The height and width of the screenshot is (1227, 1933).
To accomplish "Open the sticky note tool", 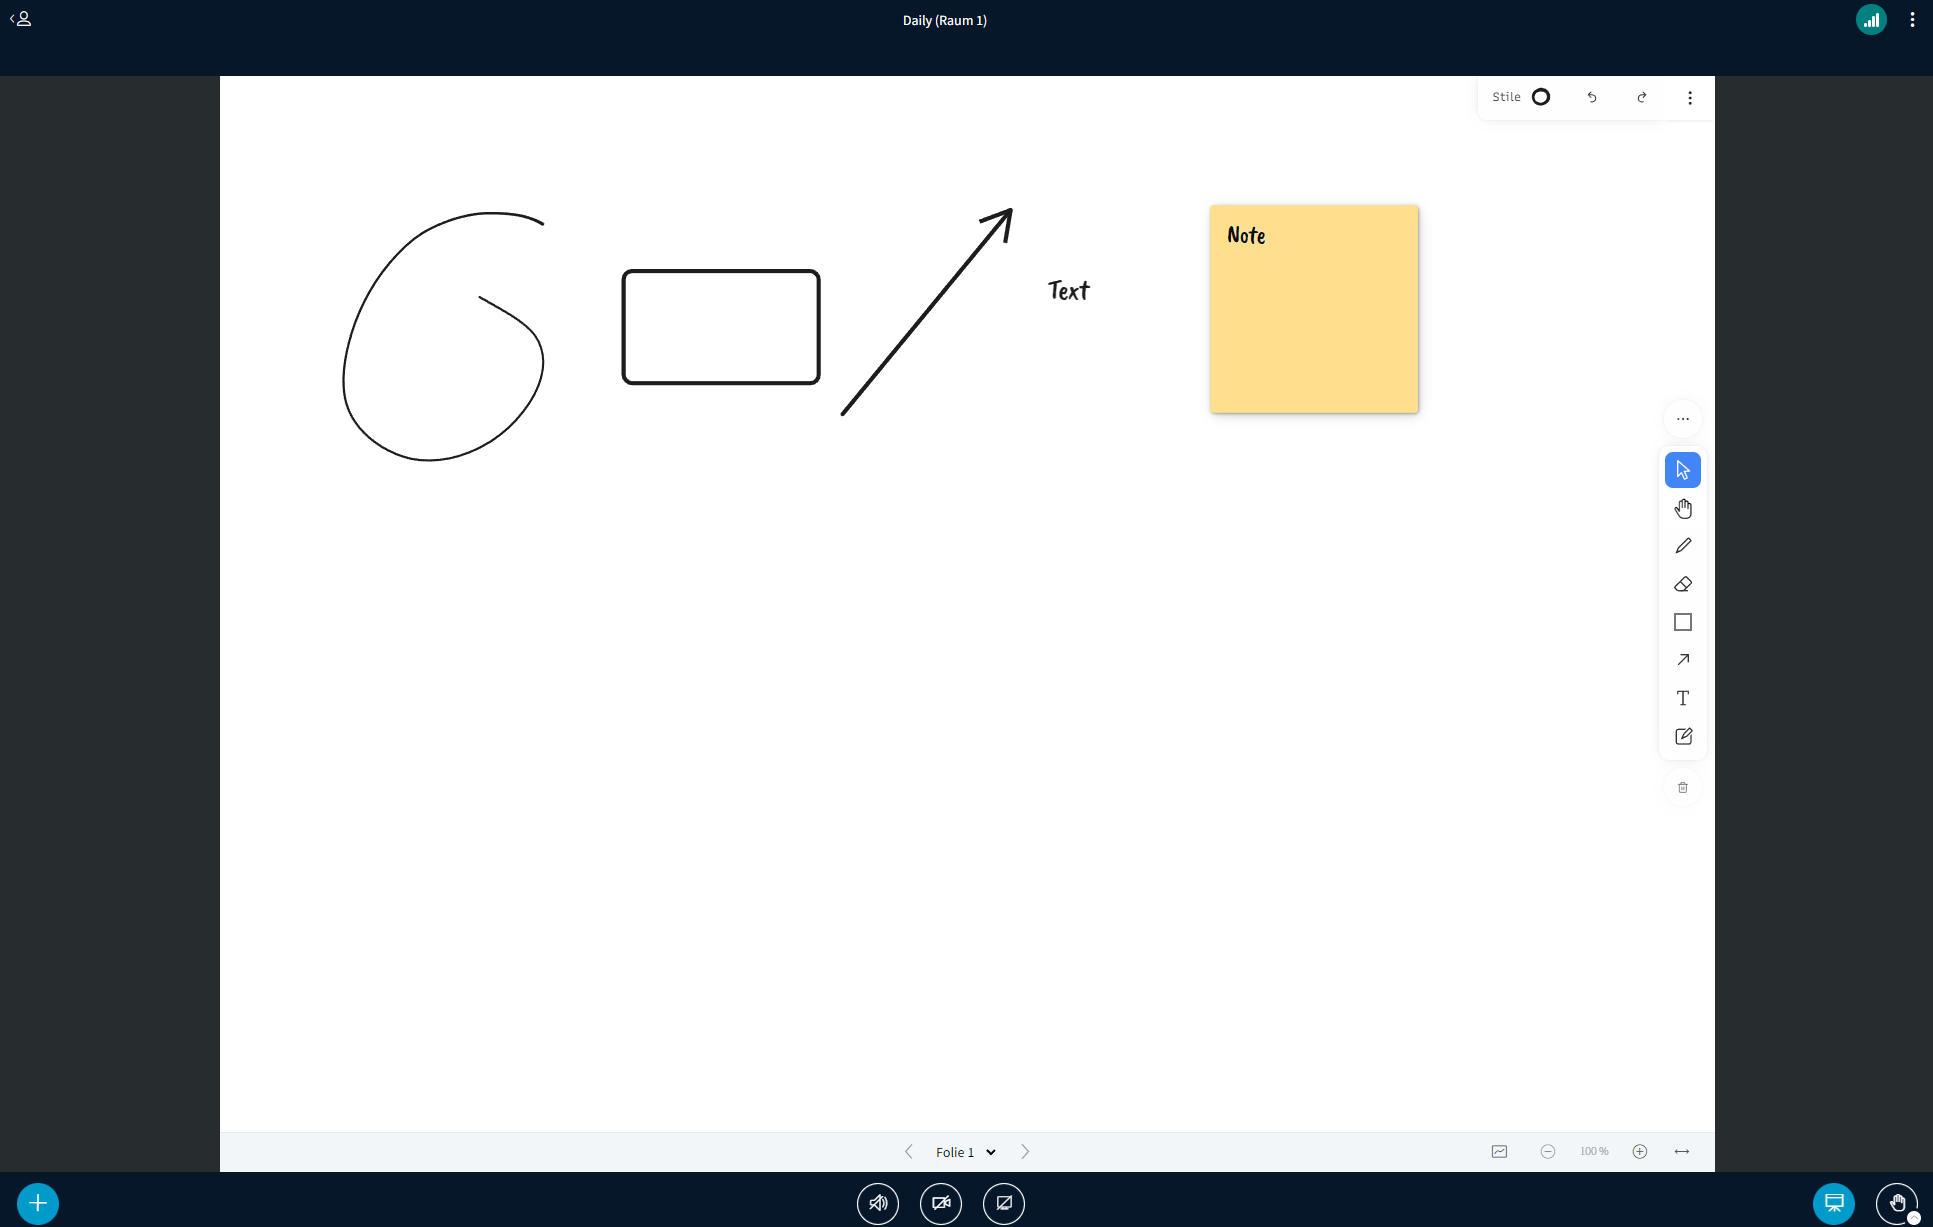I will [x=1682, y=736].
